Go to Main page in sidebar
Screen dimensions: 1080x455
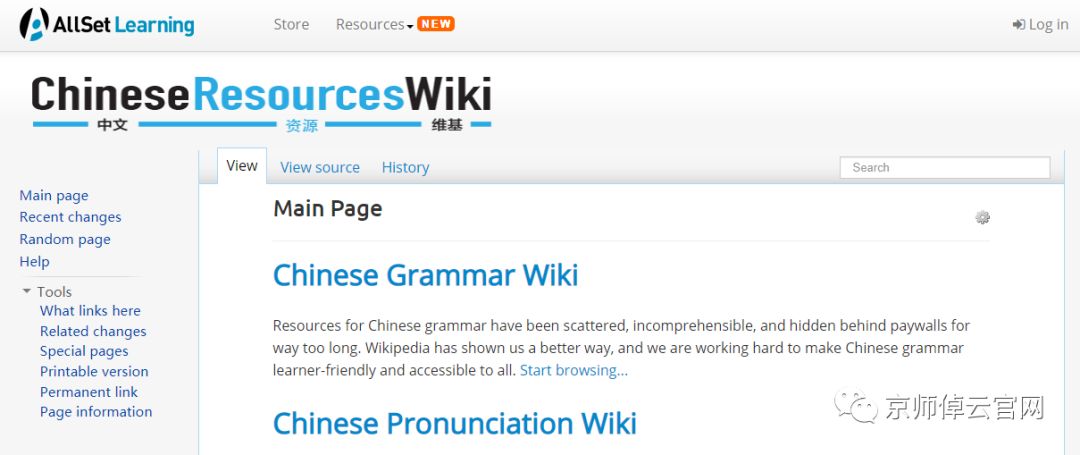54,195
